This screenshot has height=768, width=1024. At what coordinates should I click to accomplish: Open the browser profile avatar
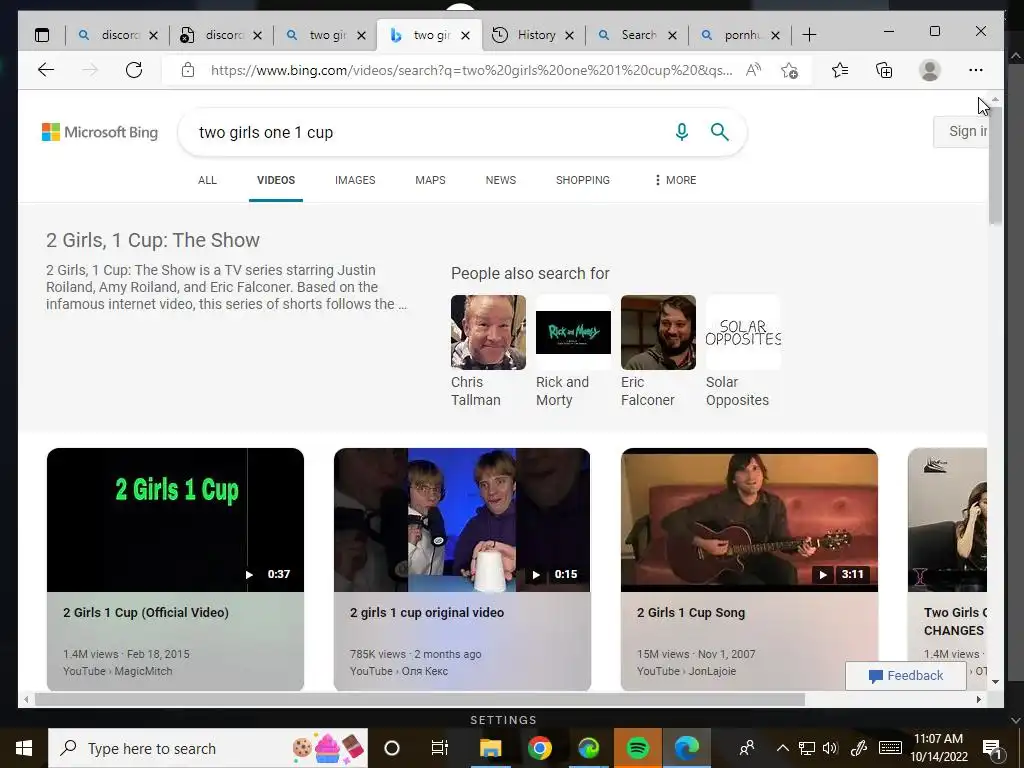click(x=929, y=70)
